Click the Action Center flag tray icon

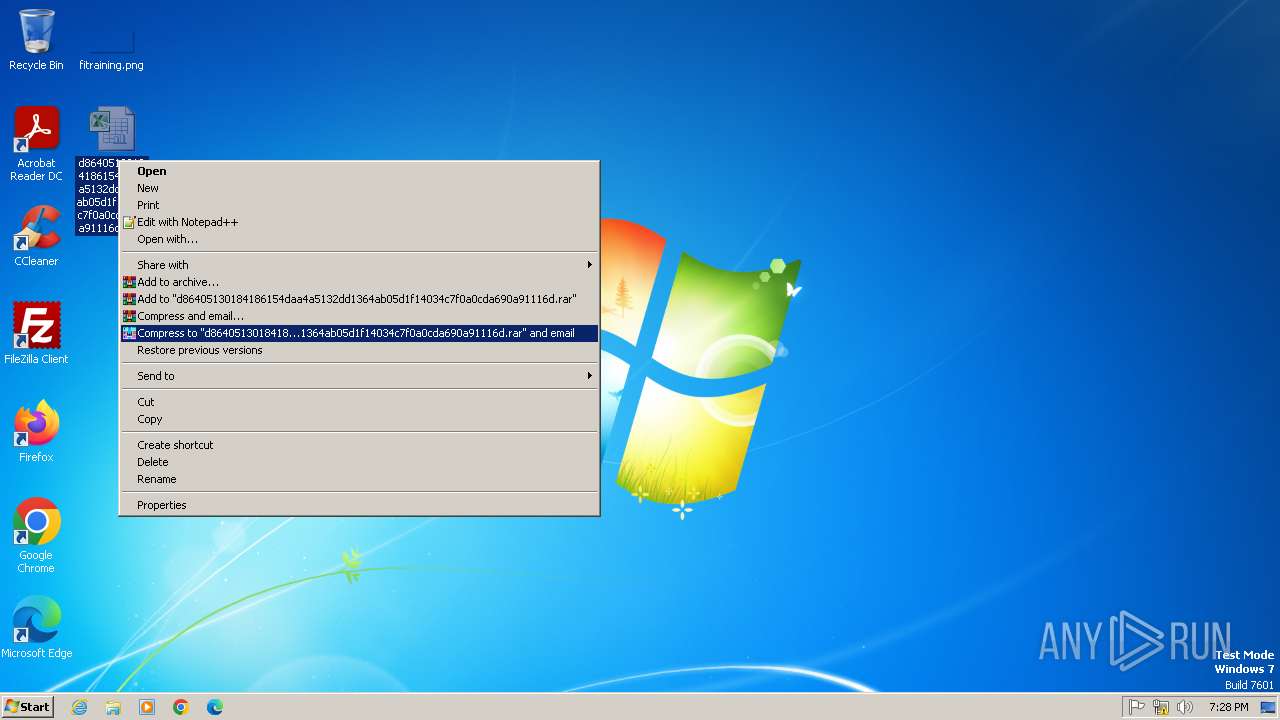point(1137,707)
